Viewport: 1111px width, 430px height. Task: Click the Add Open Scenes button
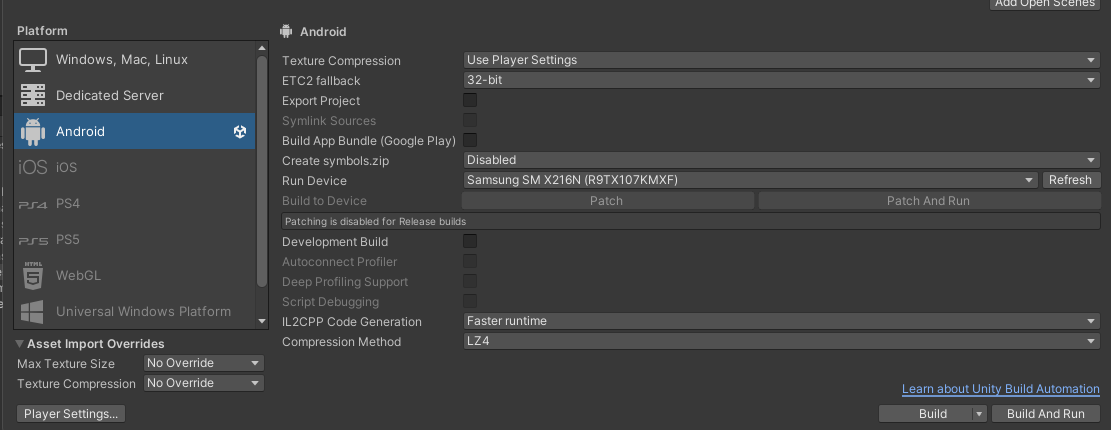pyautogui.click(x=1044, y=4)
